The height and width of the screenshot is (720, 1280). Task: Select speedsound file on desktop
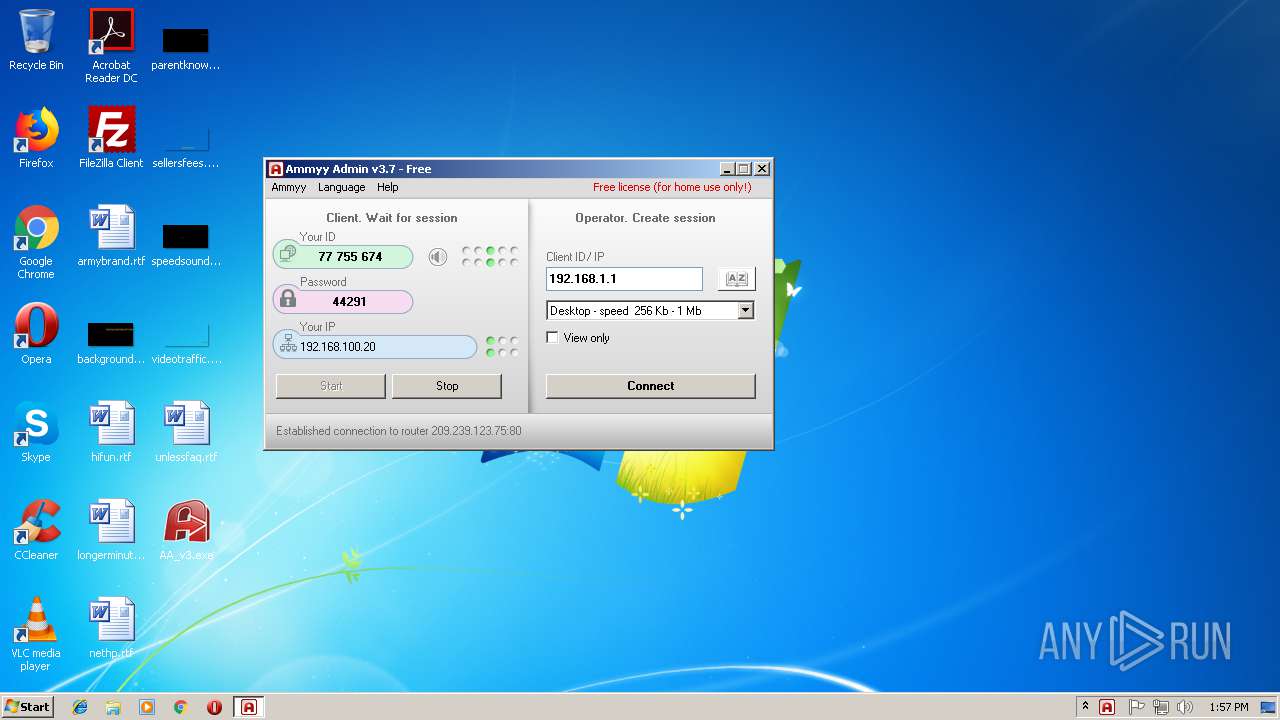186,243
